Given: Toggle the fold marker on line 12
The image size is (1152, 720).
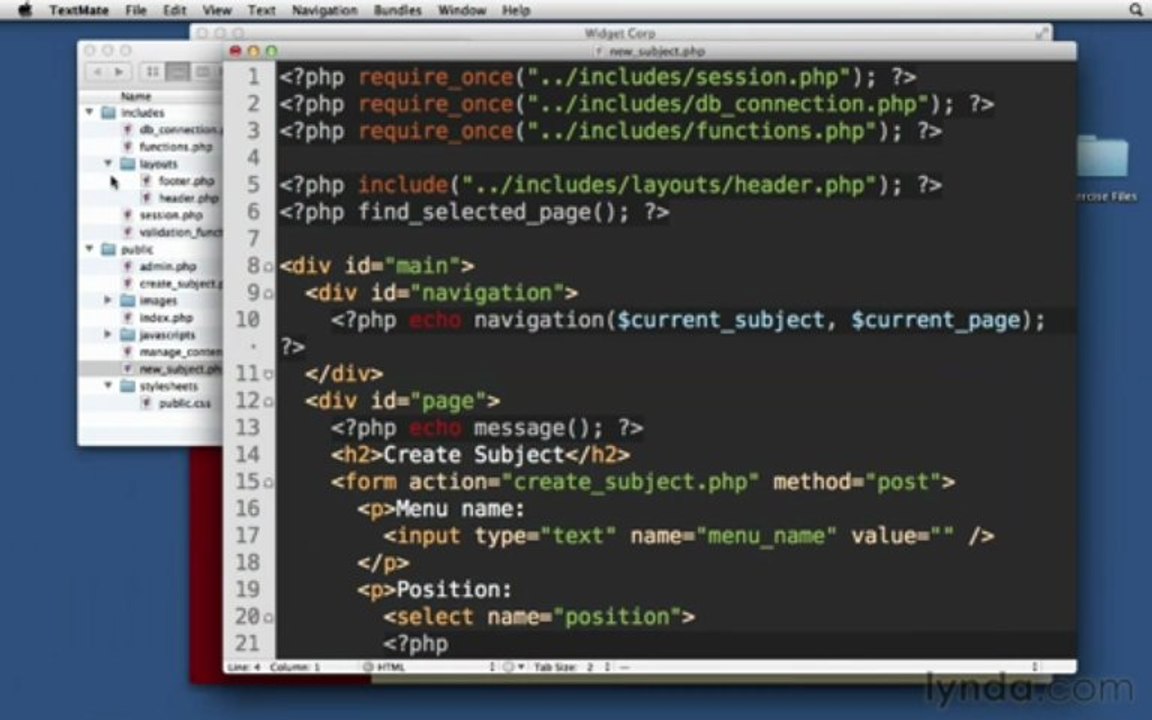Looking at the screenshot, I should pos(268,402).
